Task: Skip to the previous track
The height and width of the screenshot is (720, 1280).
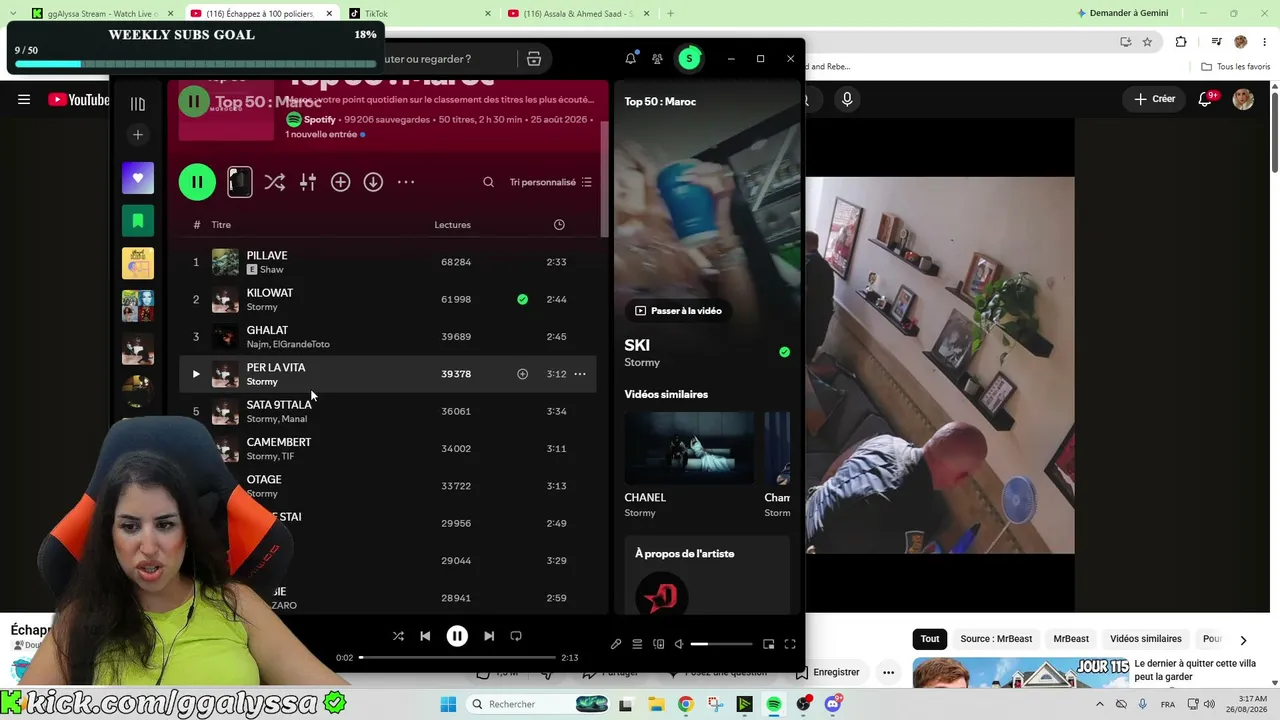Action: (425, 636)
